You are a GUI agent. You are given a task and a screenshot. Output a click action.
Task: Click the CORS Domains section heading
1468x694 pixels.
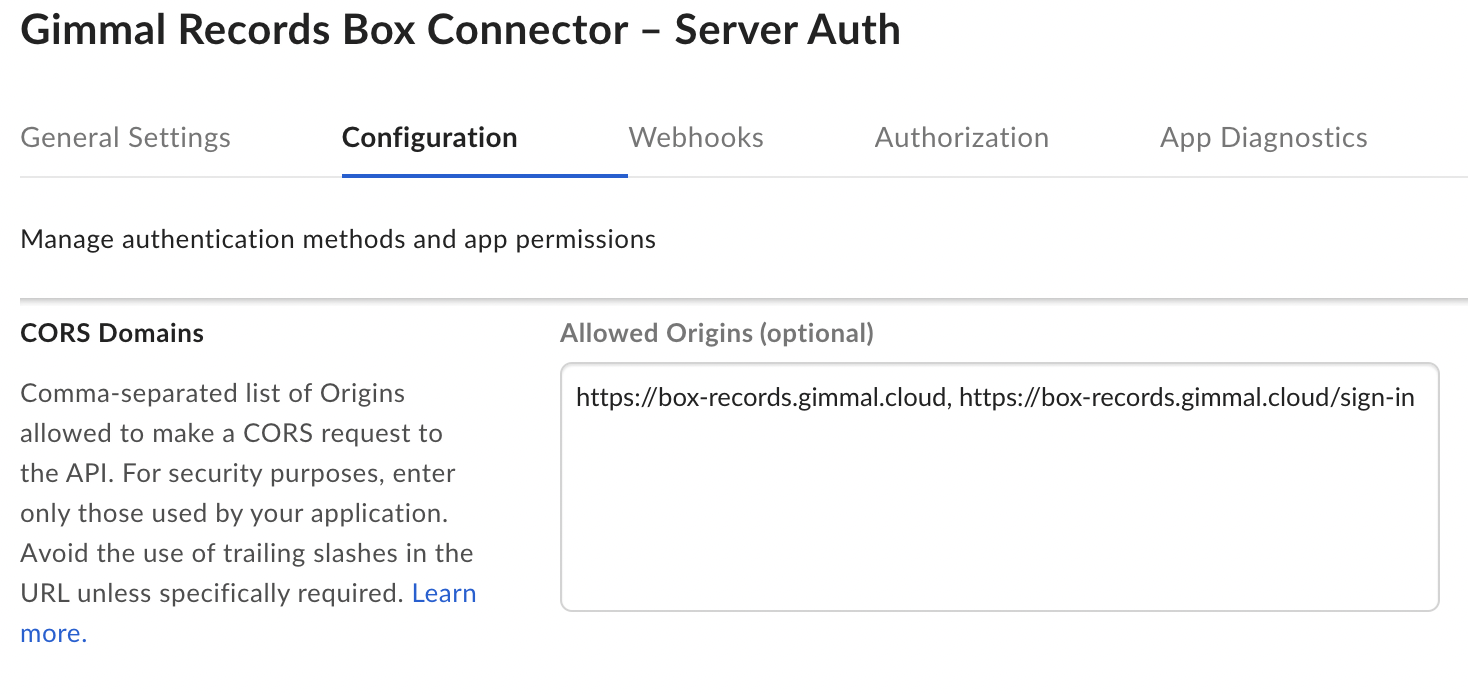(x=111, y=332)
